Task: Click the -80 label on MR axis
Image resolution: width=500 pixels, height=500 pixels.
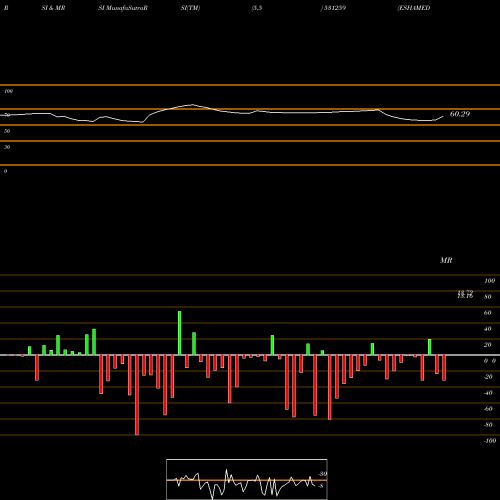Action: (488, 425)
